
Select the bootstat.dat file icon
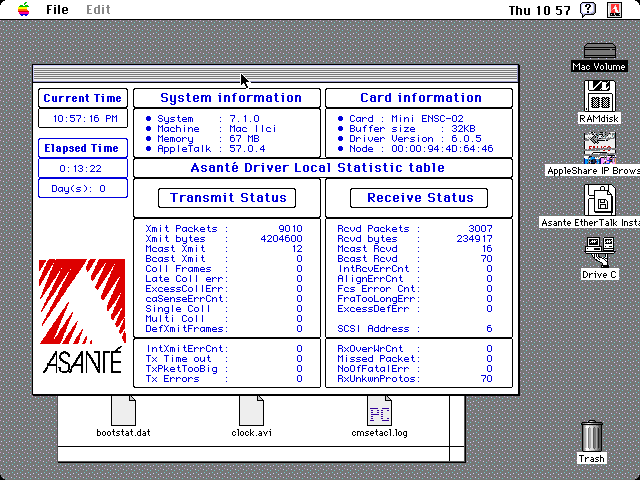pos(123,410)
